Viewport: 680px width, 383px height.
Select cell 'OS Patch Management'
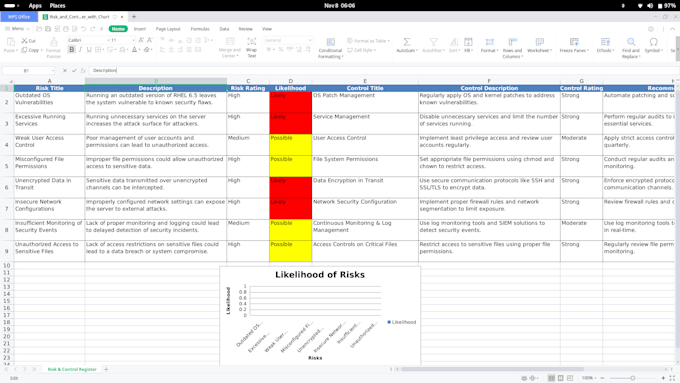point(365,102)
